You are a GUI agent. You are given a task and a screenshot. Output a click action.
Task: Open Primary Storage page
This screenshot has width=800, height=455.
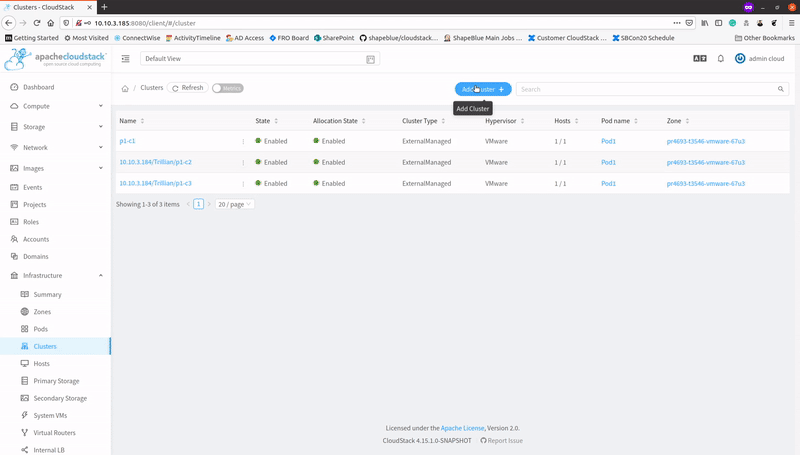pyautogui.click(x=55, y=381)
